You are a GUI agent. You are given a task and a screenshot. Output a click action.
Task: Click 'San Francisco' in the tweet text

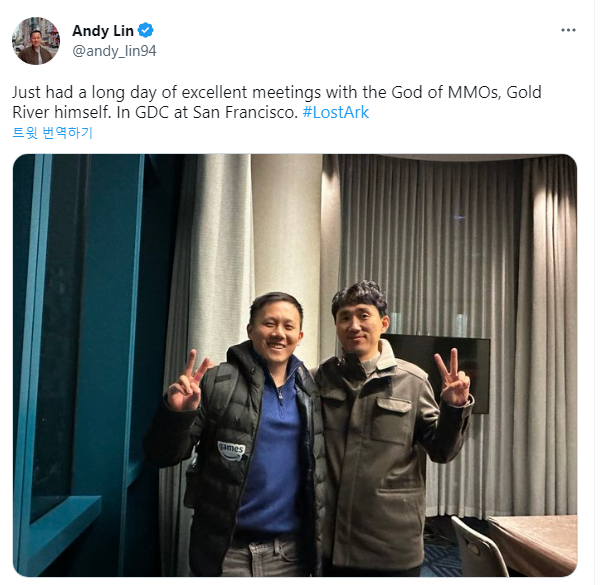[245, 112]
